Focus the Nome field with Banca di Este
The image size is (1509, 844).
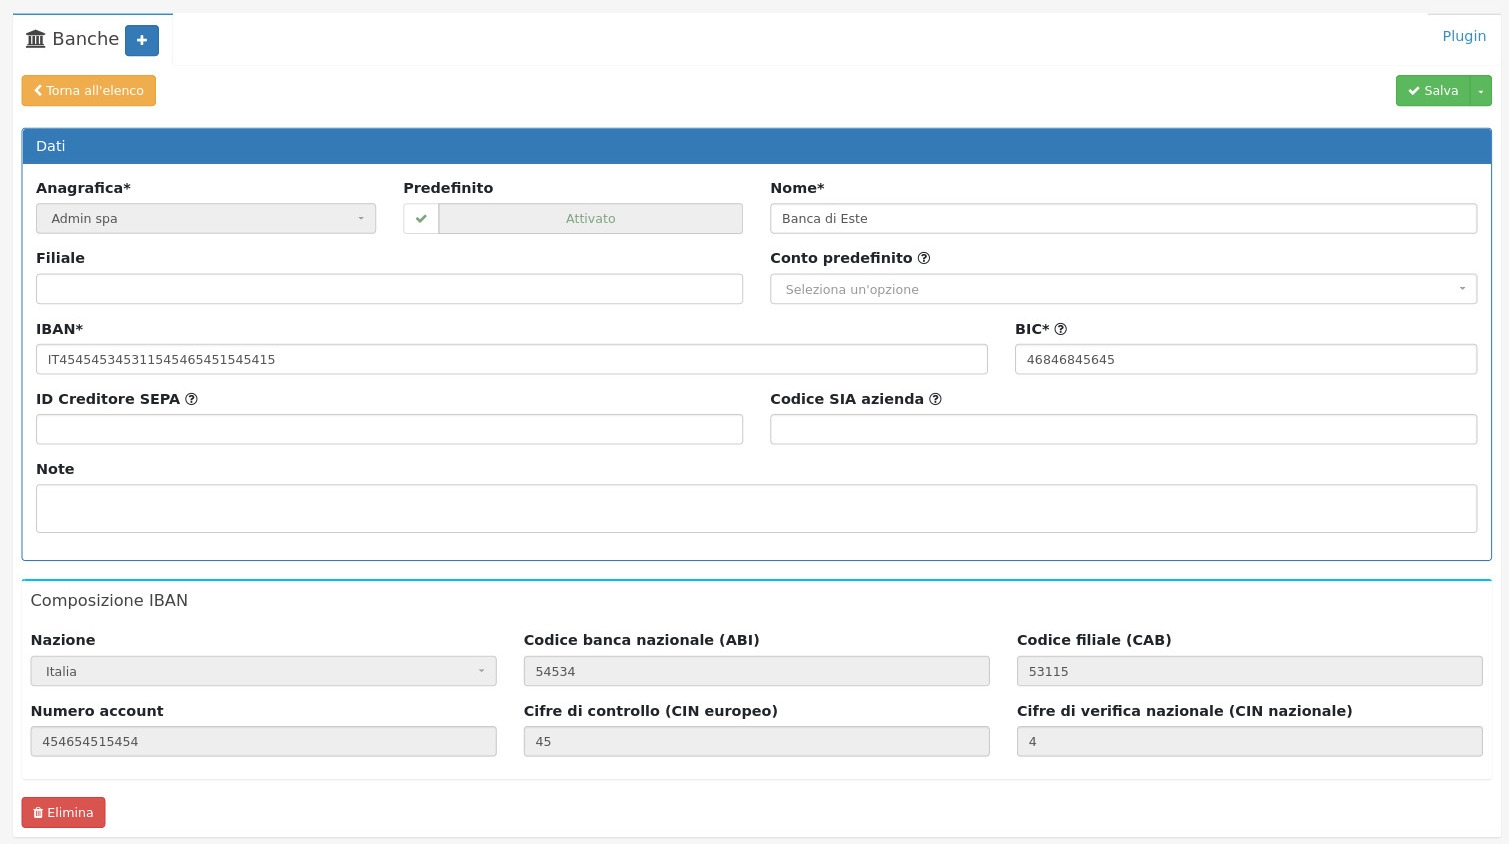point(1123,219)
